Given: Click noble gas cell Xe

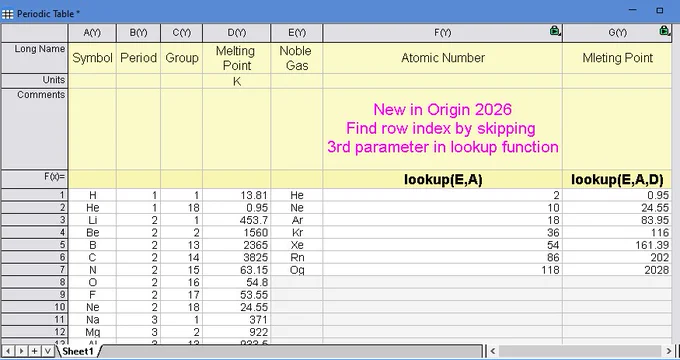Looking at the screenshot, I should point(297,245).
